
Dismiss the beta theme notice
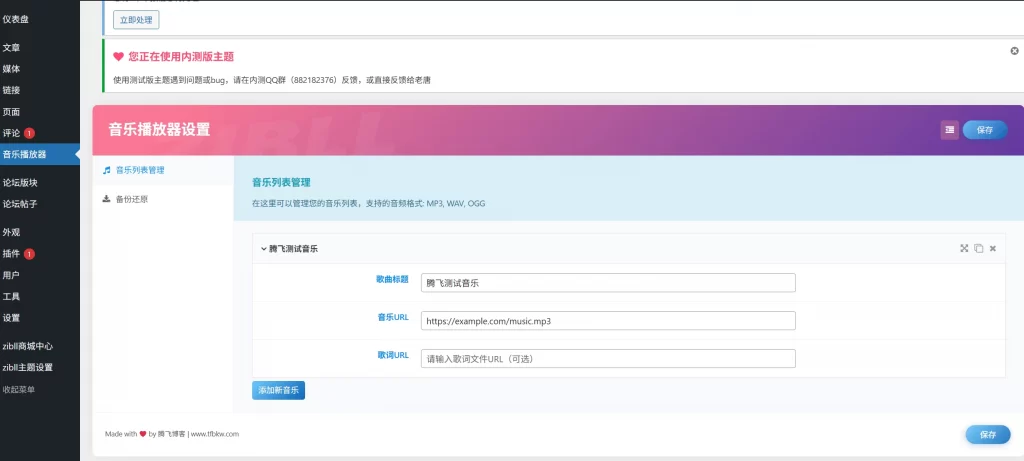(1014, 50)
